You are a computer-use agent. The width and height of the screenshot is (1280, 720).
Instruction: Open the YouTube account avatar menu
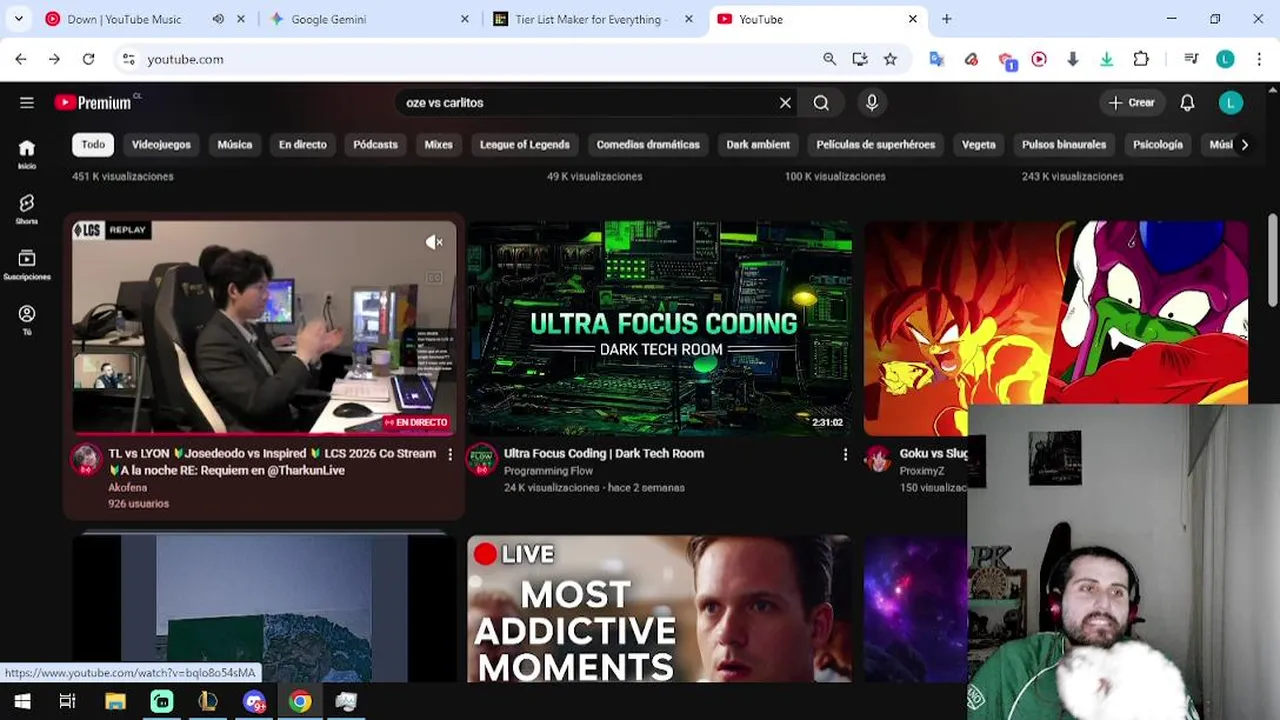pyautogui.click(x=1231, y=102)
